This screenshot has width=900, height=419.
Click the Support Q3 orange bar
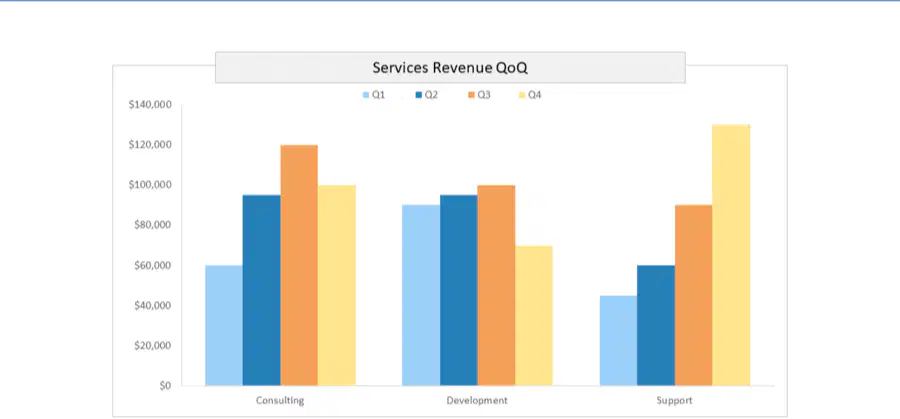click(x=693, y=295)
